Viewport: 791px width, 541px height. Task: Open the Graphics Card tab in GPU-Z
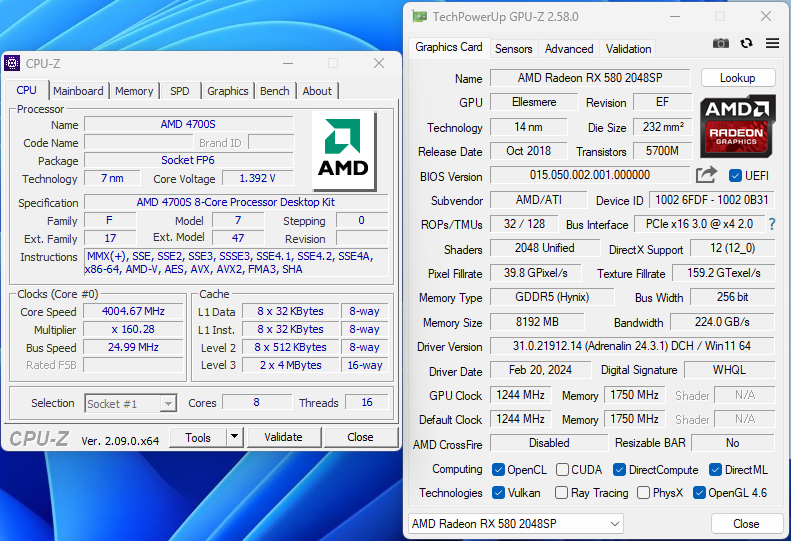click(x=448, y=47)
